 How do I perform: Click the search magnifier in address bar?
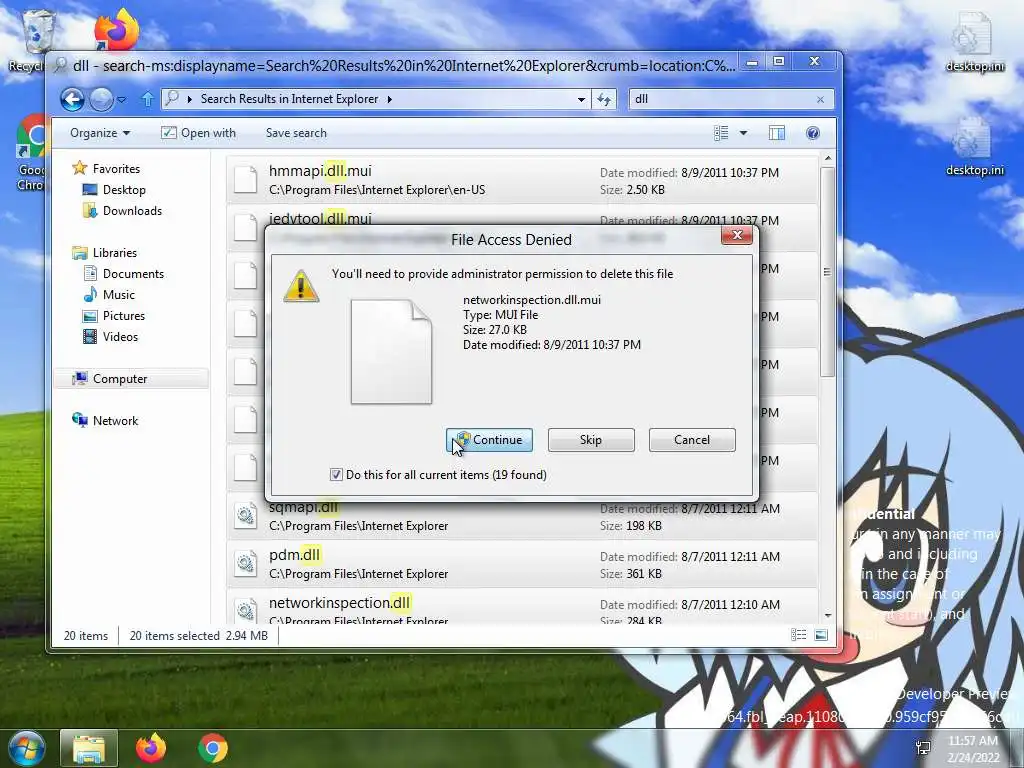[x=172, y=99]
